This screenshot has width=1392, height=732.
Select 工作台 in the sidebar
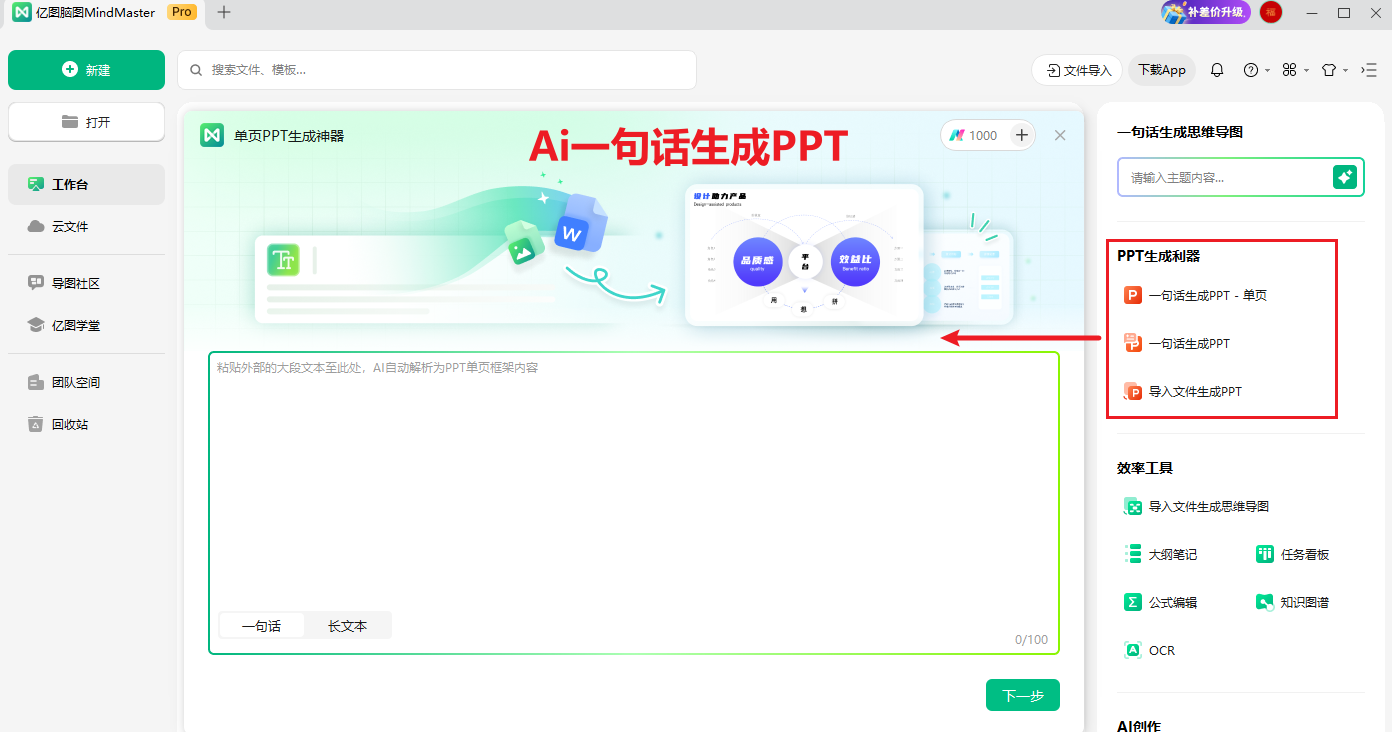[x=86, y=184]
